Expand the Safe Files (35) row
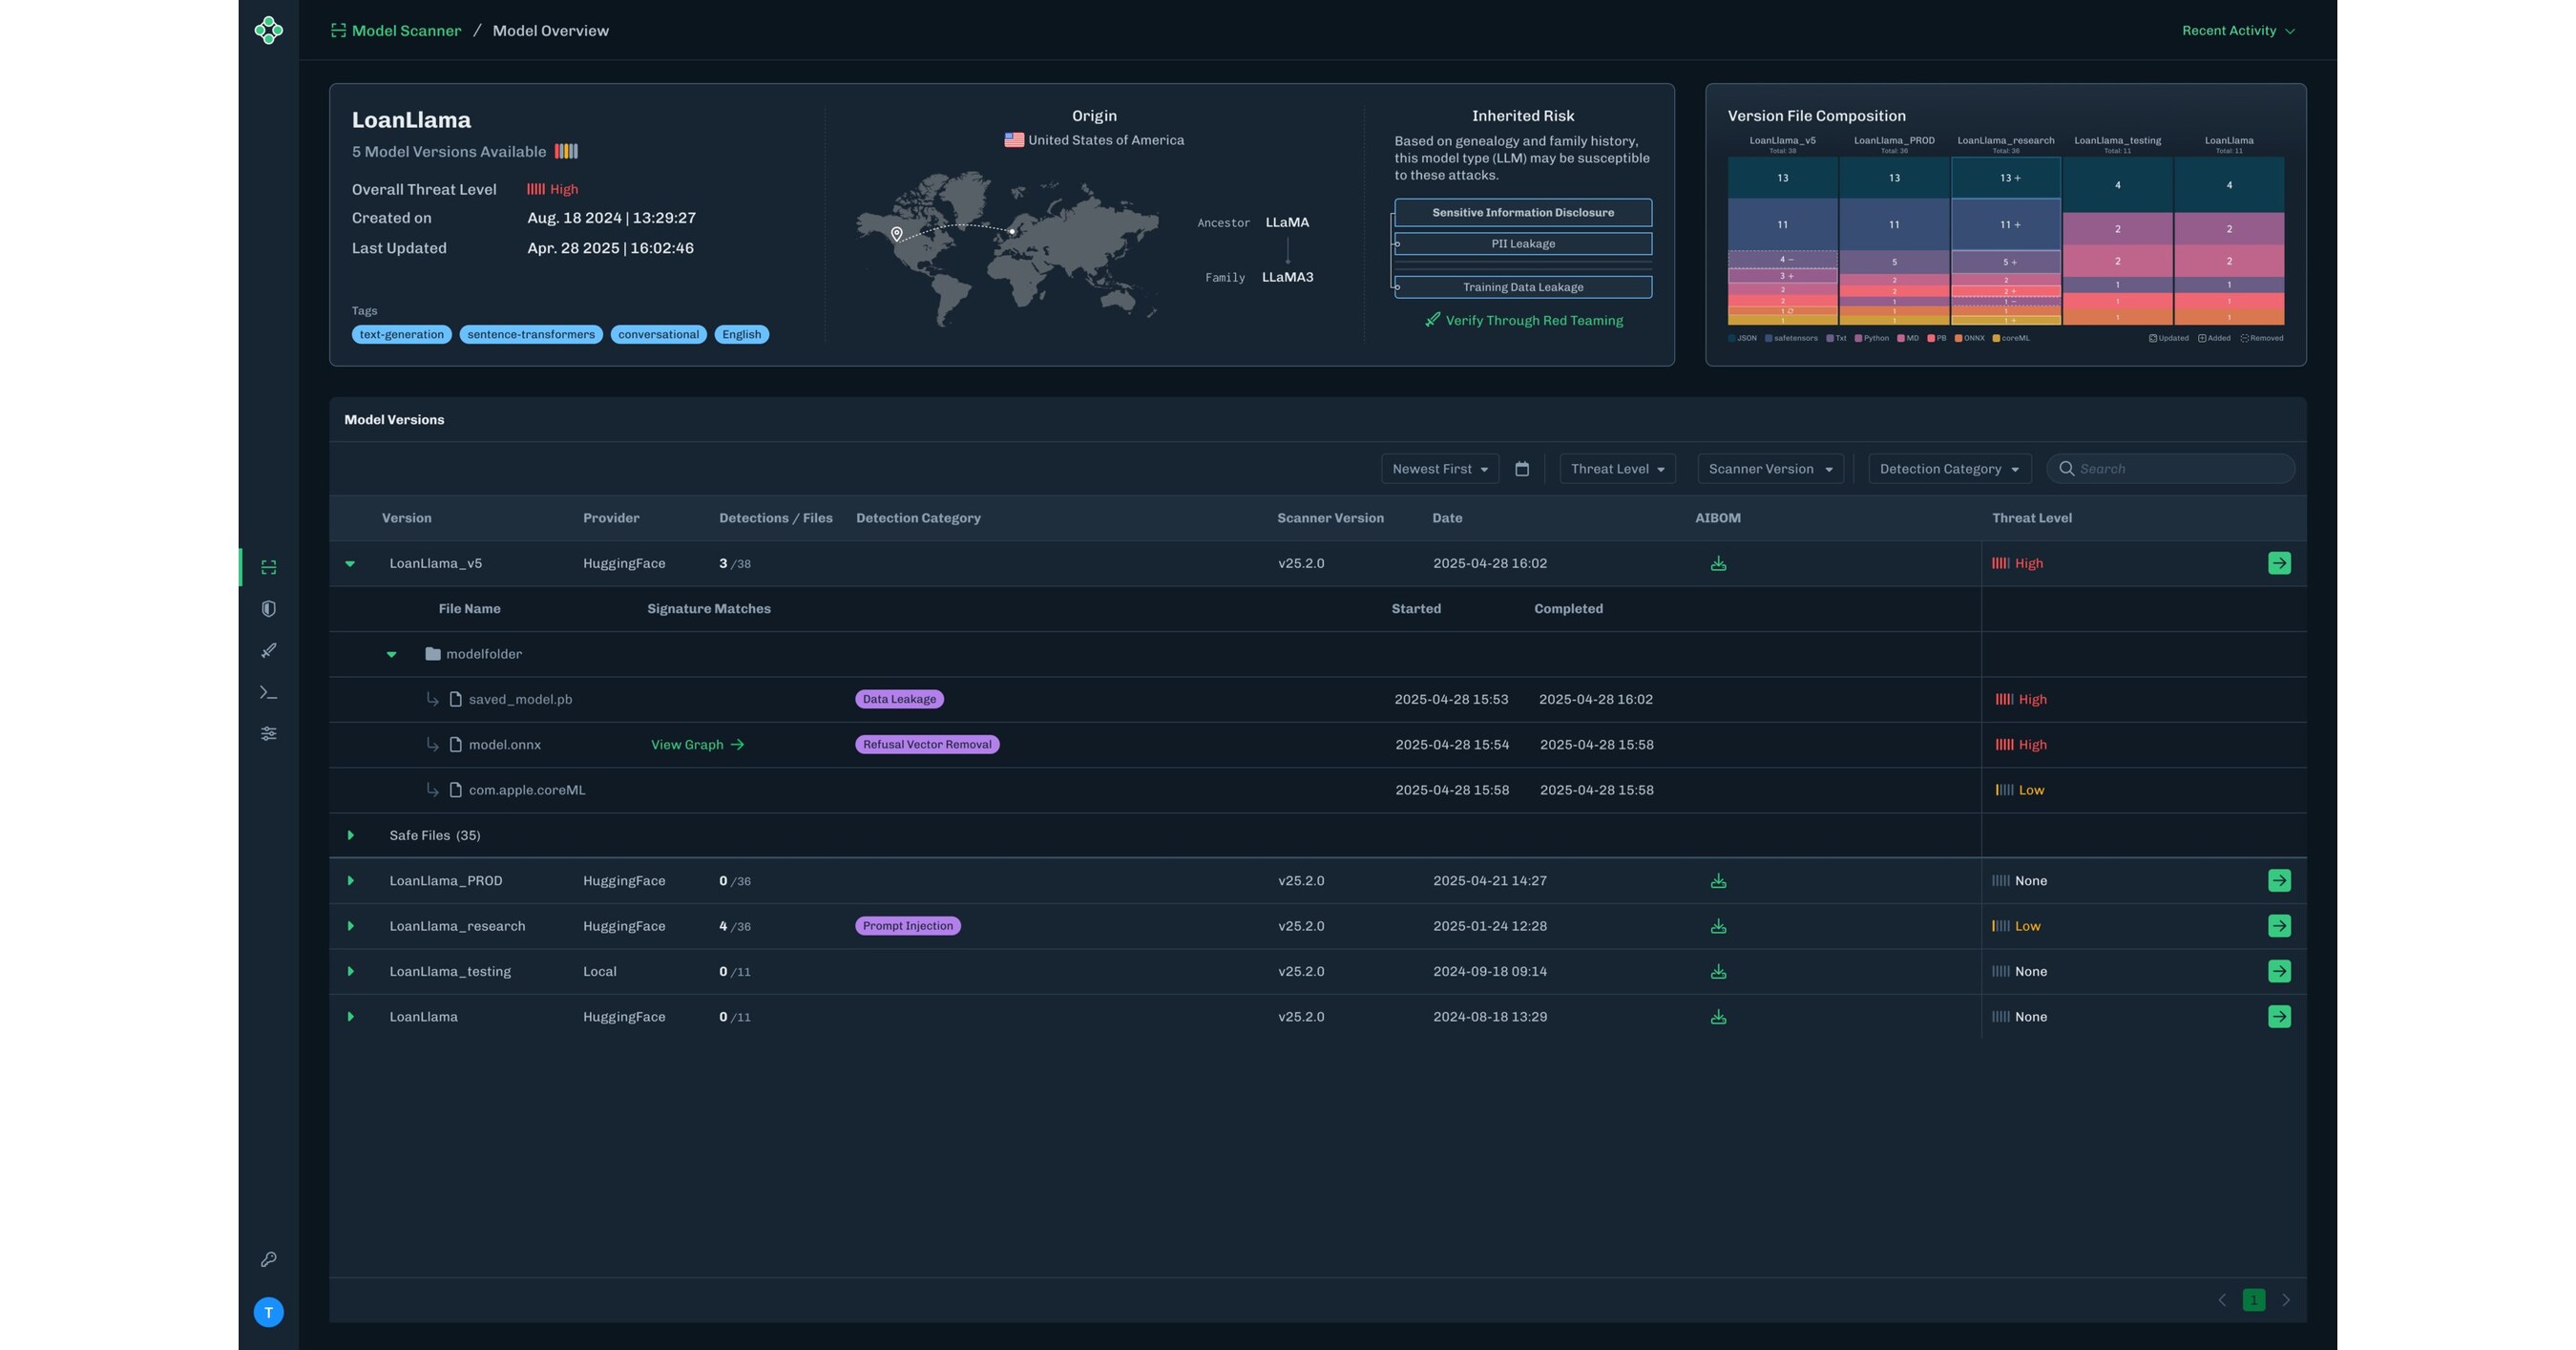 coord(350,835)
